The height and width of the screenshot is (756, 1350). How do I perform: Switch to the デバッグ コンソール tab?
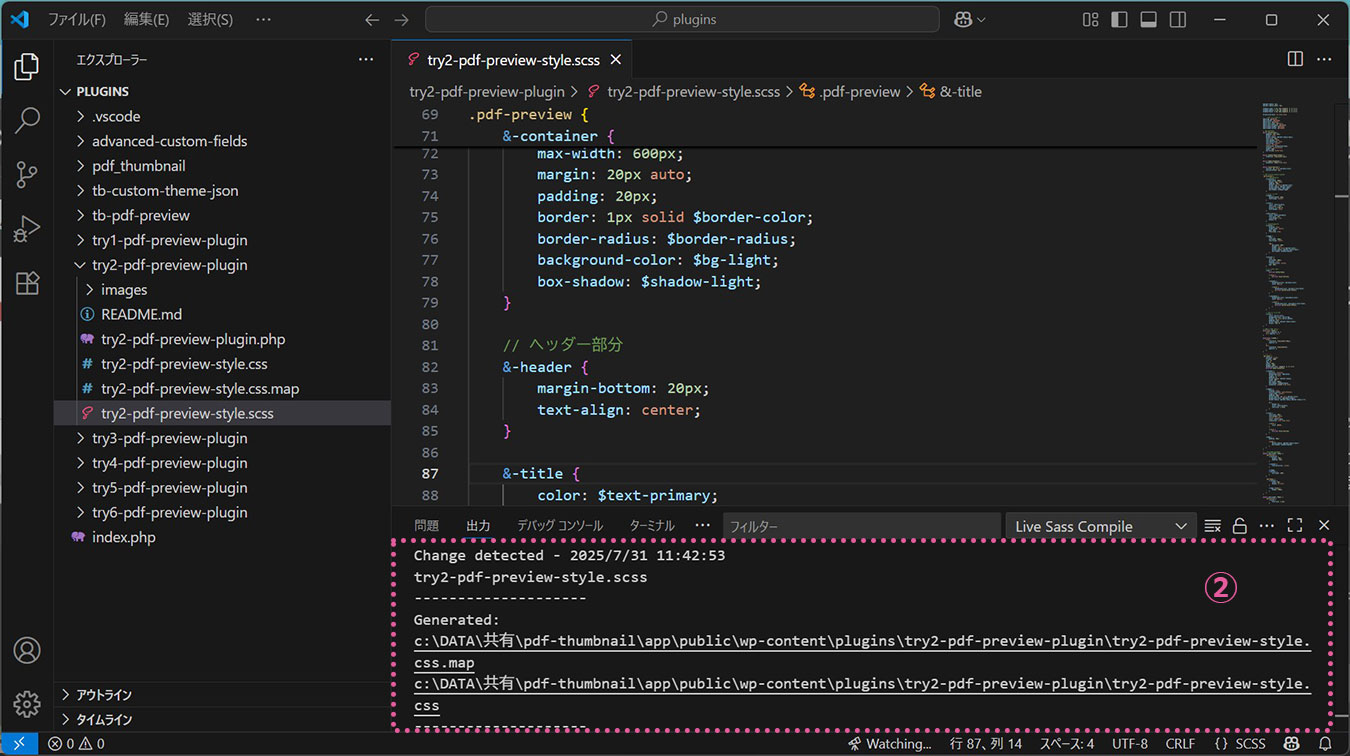pyautogui.click(x=560, y=526)
